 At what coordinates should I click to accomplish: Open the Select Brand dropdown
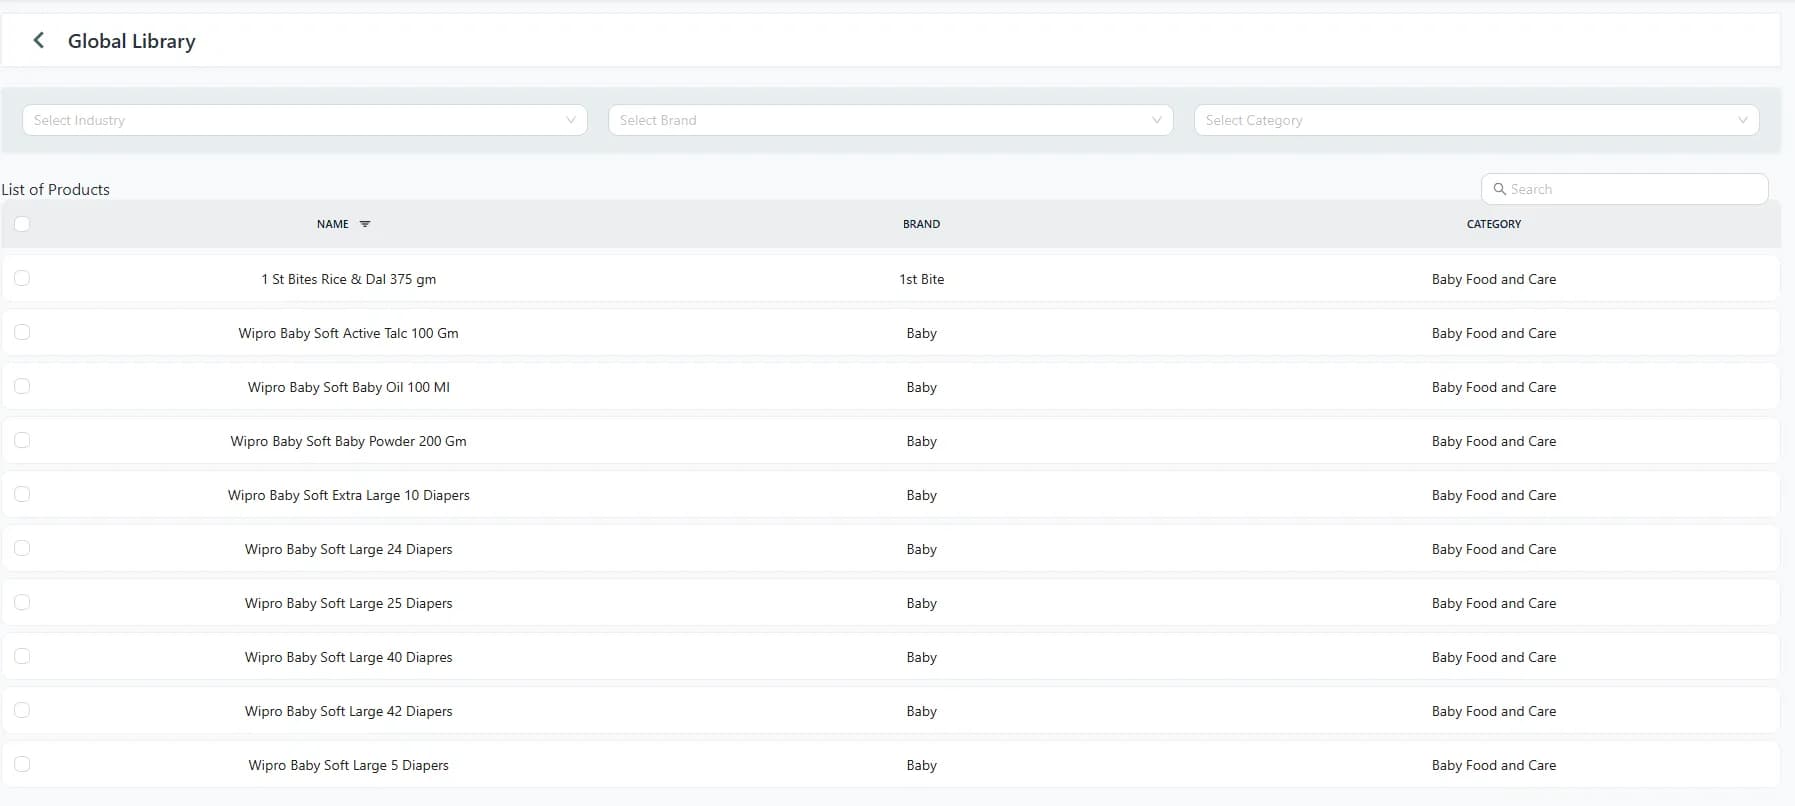(x=890, y=120)
